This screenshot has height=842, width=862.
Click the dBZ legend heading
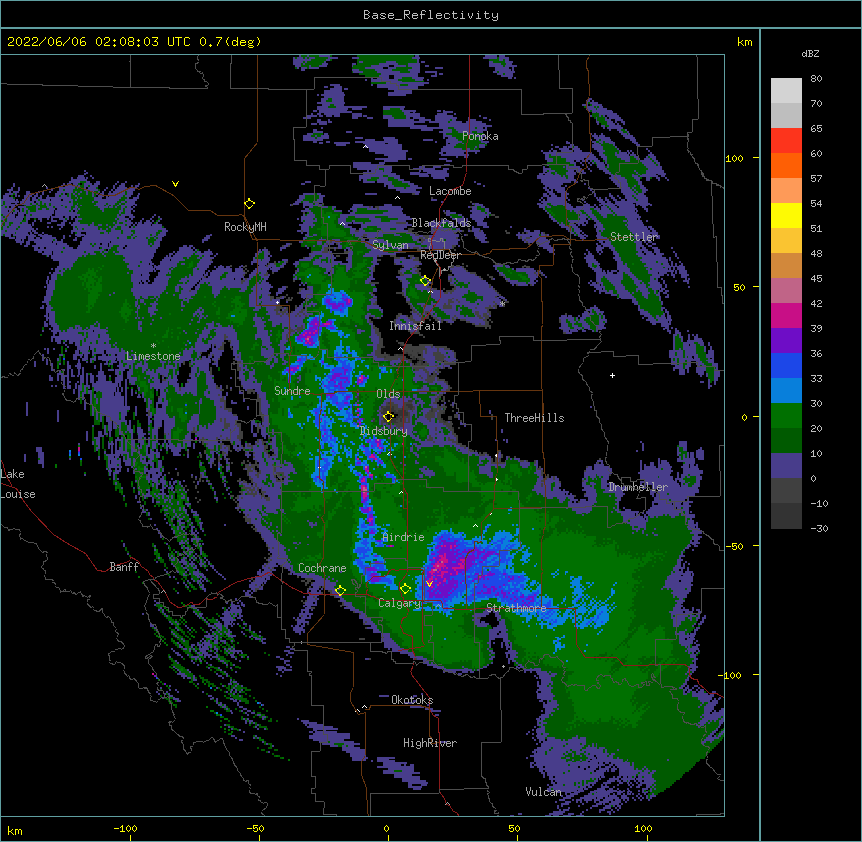tap(810, 53)
